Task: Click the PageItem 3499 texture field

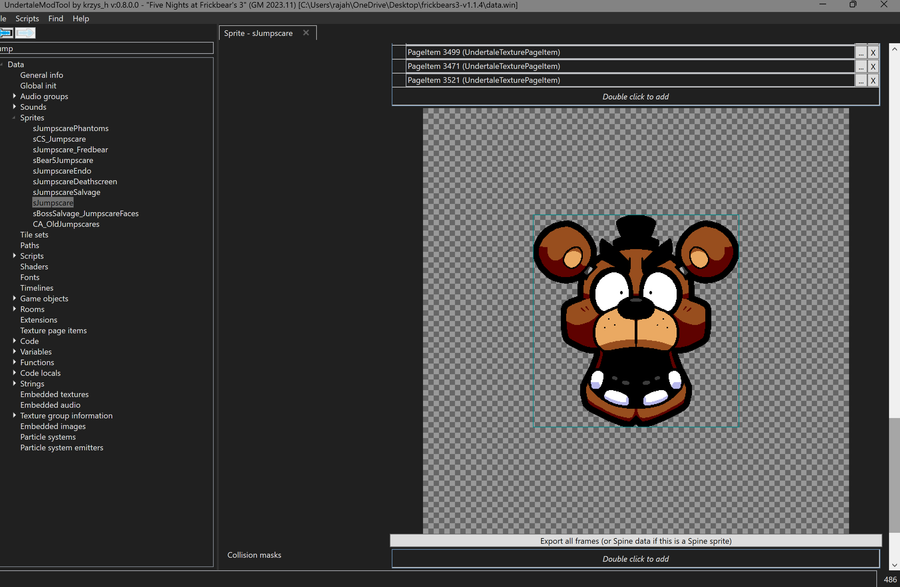Action: coord(630,52)
